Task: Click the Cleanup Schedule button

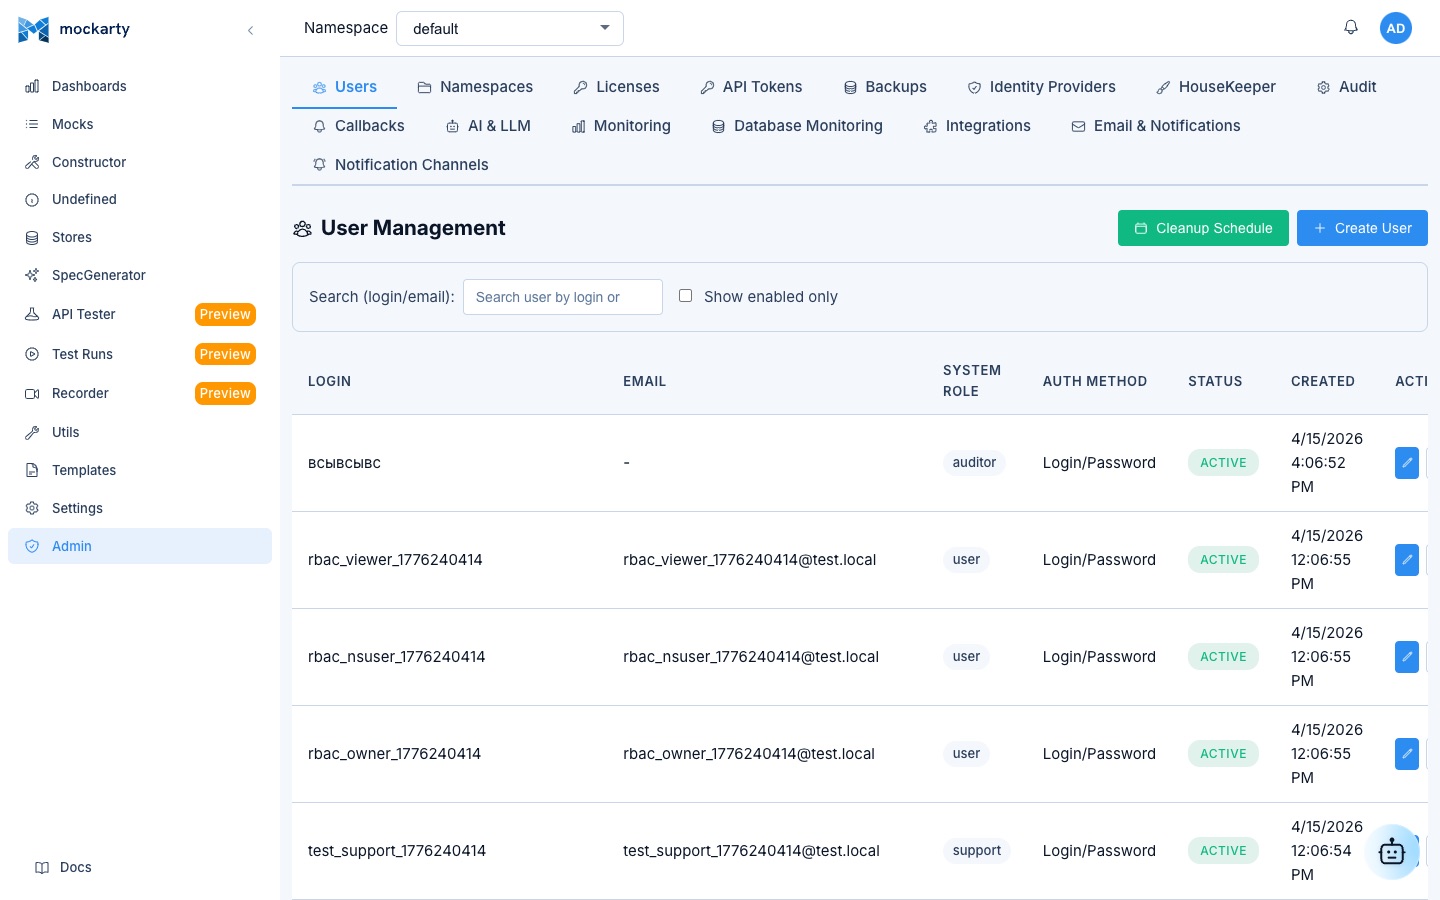Action: (x=1203, y=228)
